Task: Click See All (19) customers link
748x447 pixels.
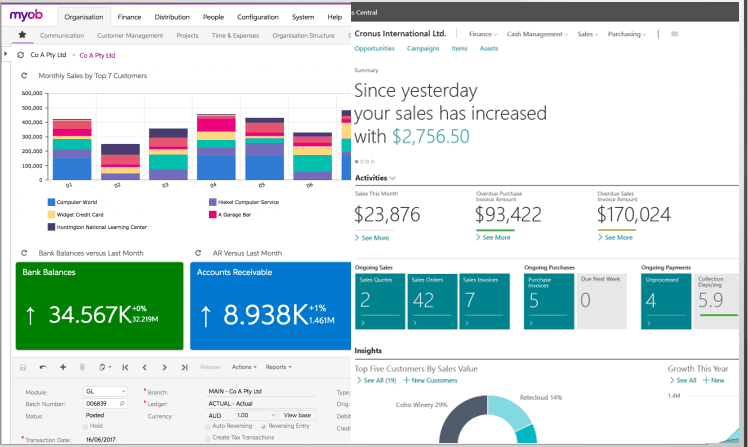Action: pos(376,380)
